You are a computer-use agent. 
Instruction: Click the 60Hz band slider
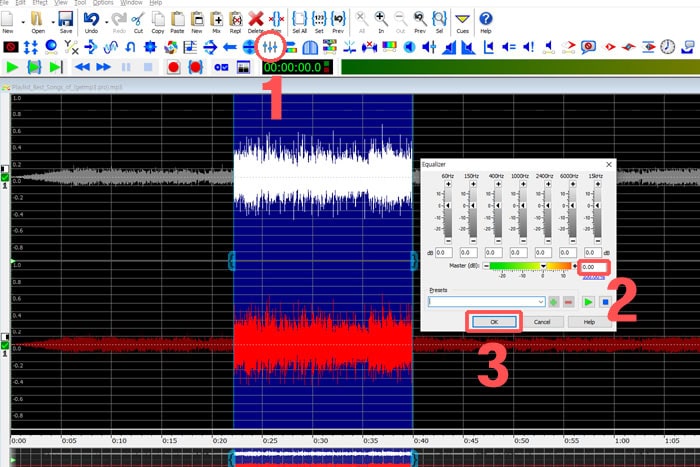point(448,213)
